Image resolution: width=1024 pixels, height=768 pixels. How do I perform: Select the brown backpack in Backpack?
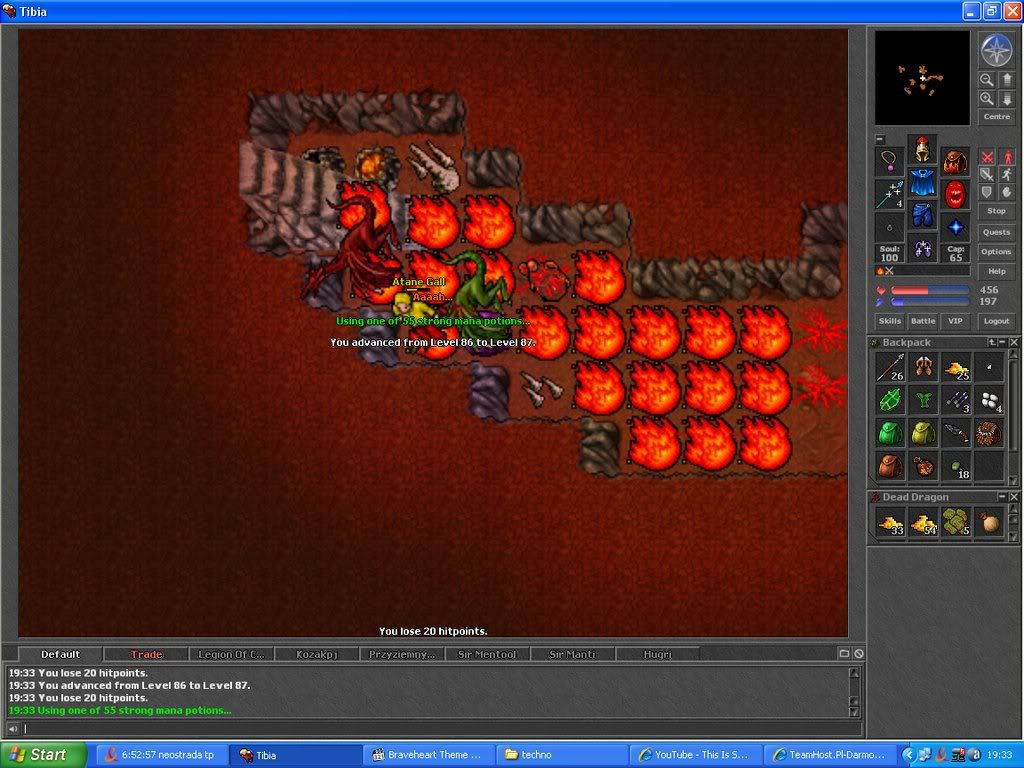coord(890,466)
